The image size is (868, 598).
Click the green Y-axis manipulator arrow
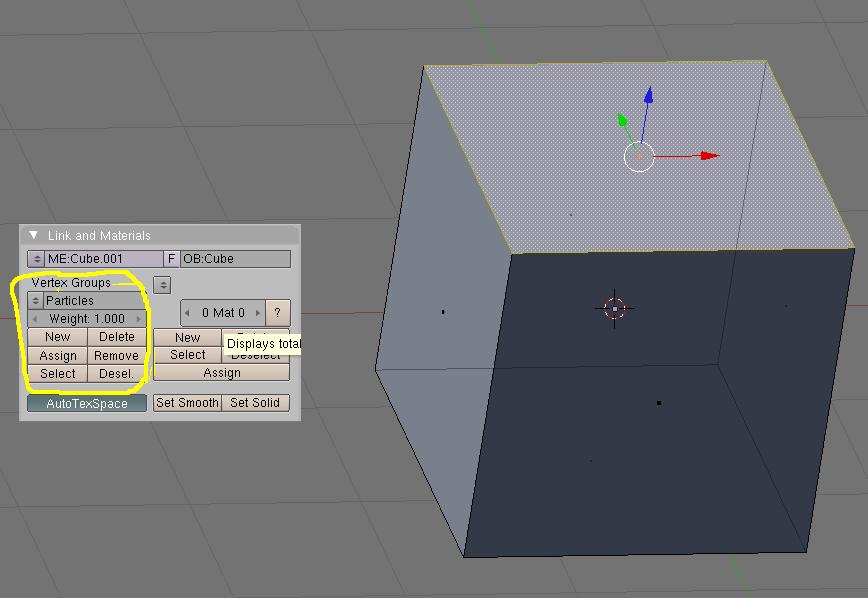click(623, 120)
